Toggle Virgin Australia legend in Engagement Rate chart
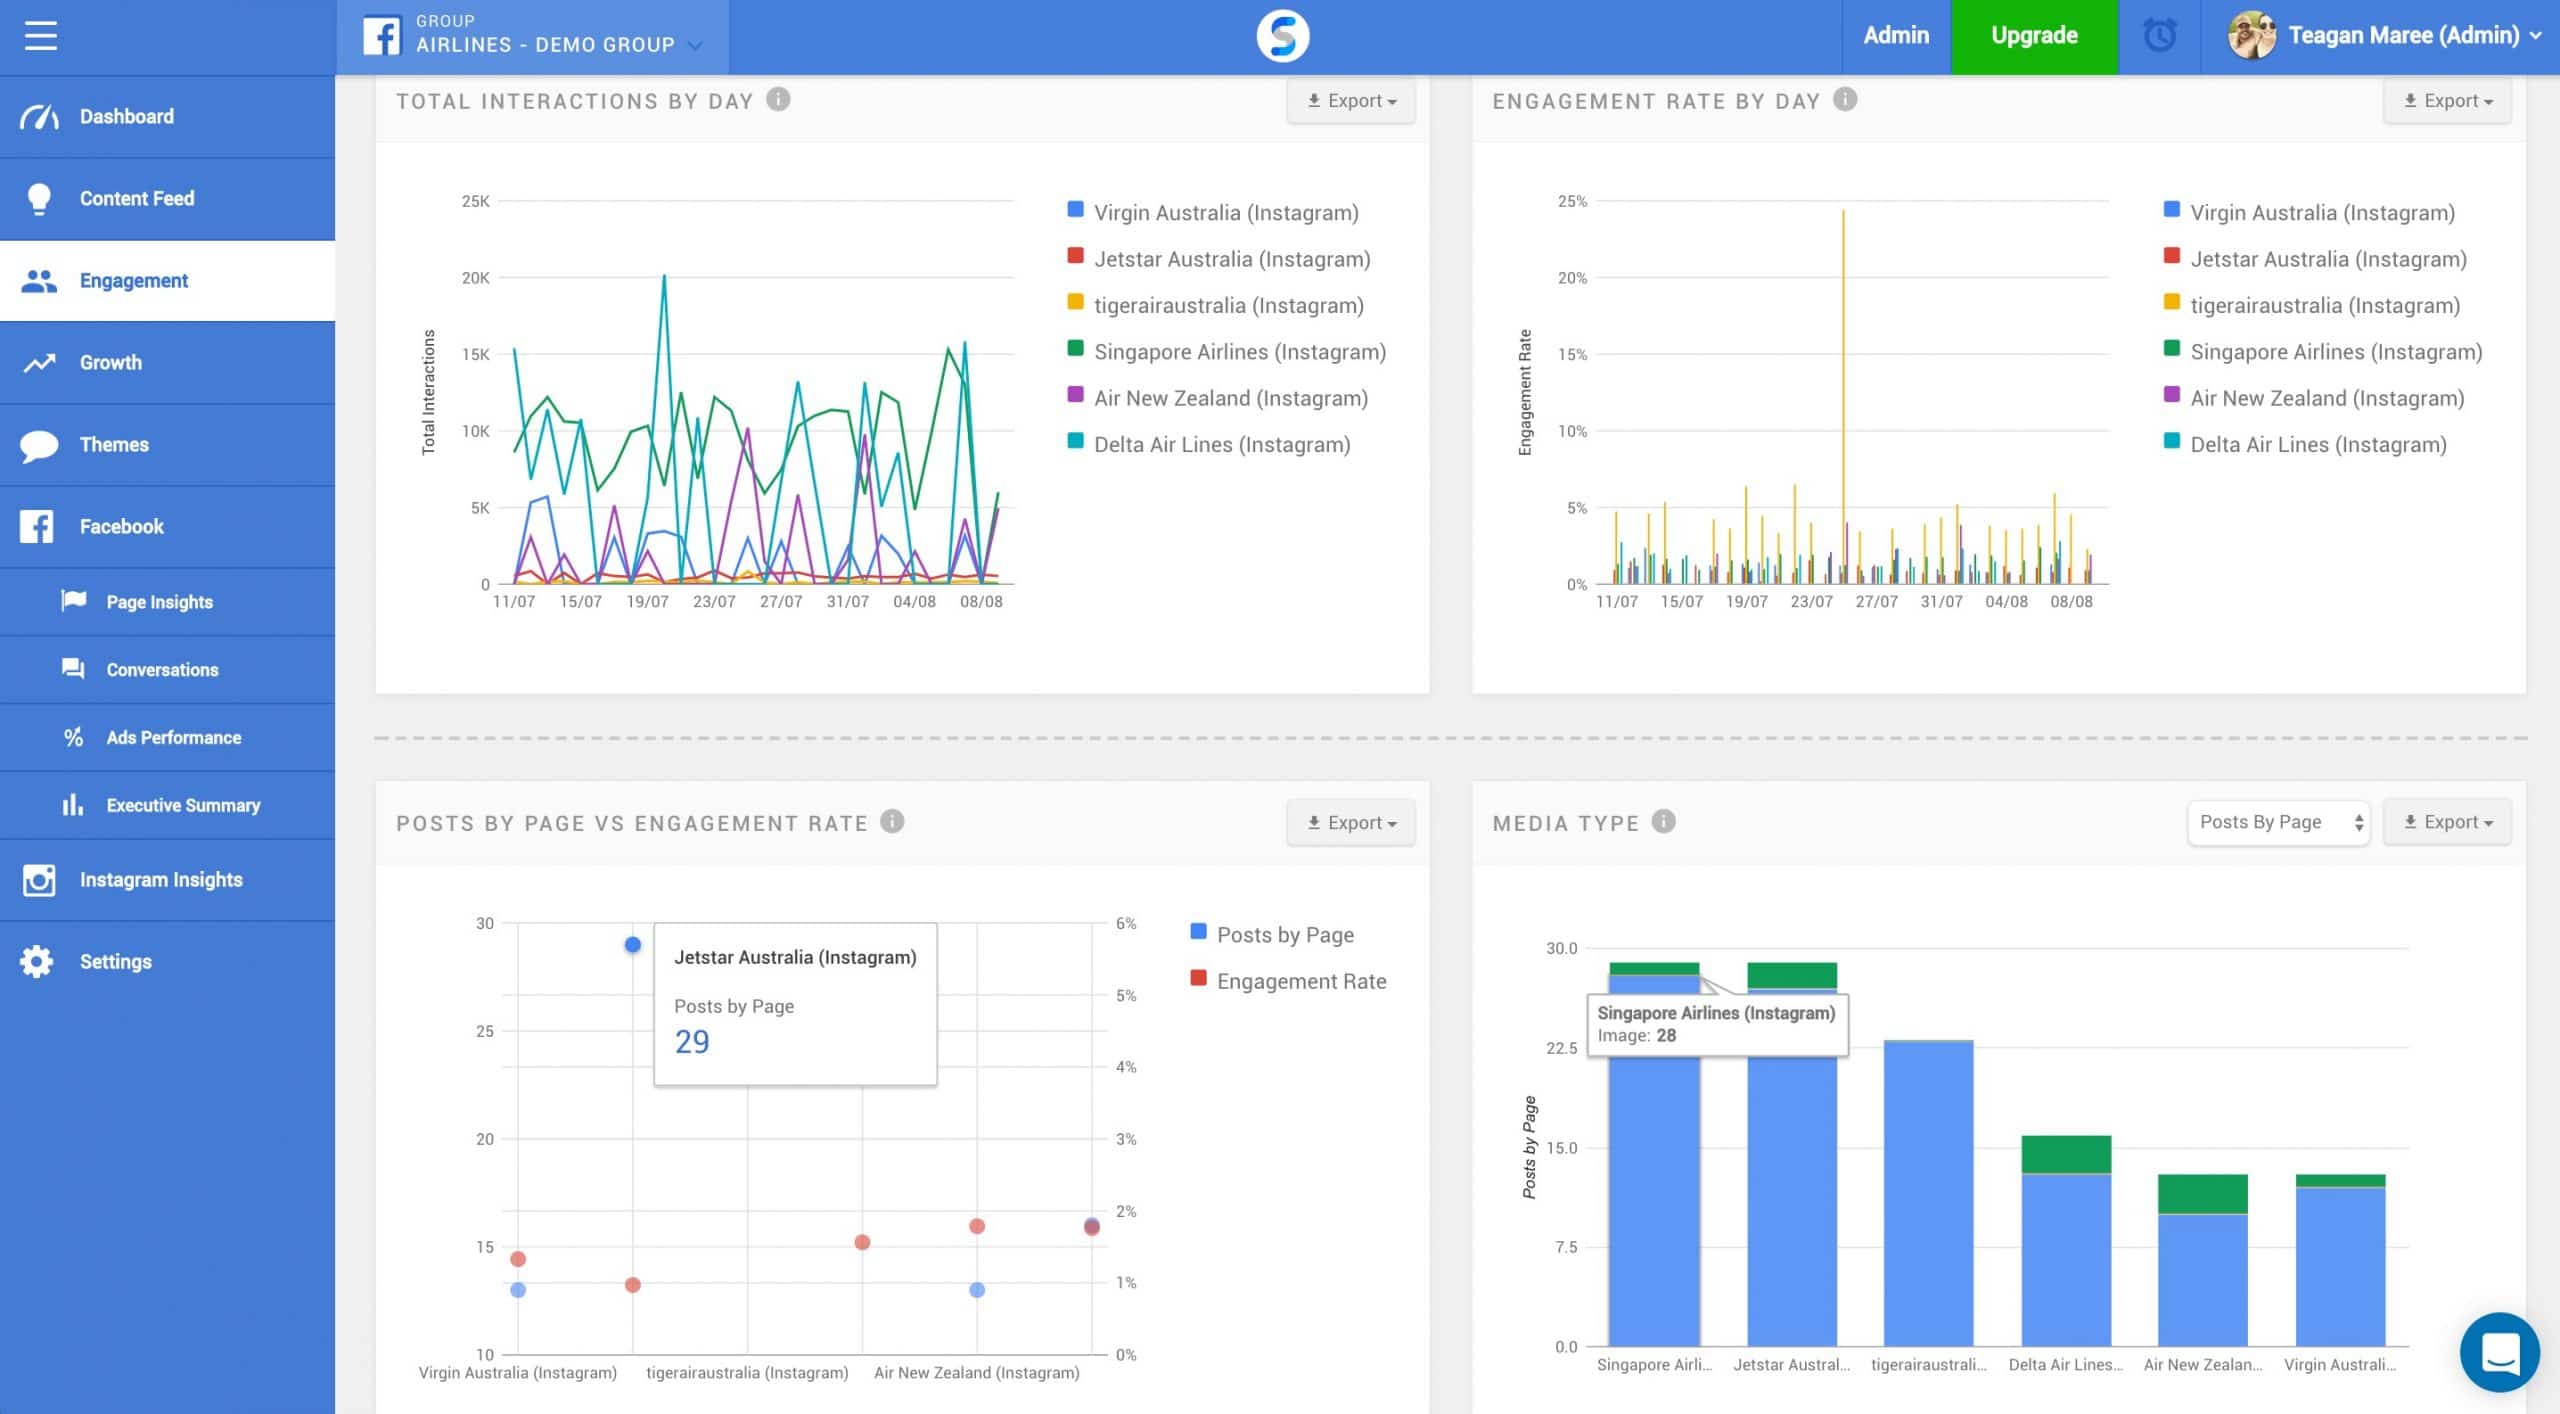The image size is (2560, 1414). coord(2311,212)
